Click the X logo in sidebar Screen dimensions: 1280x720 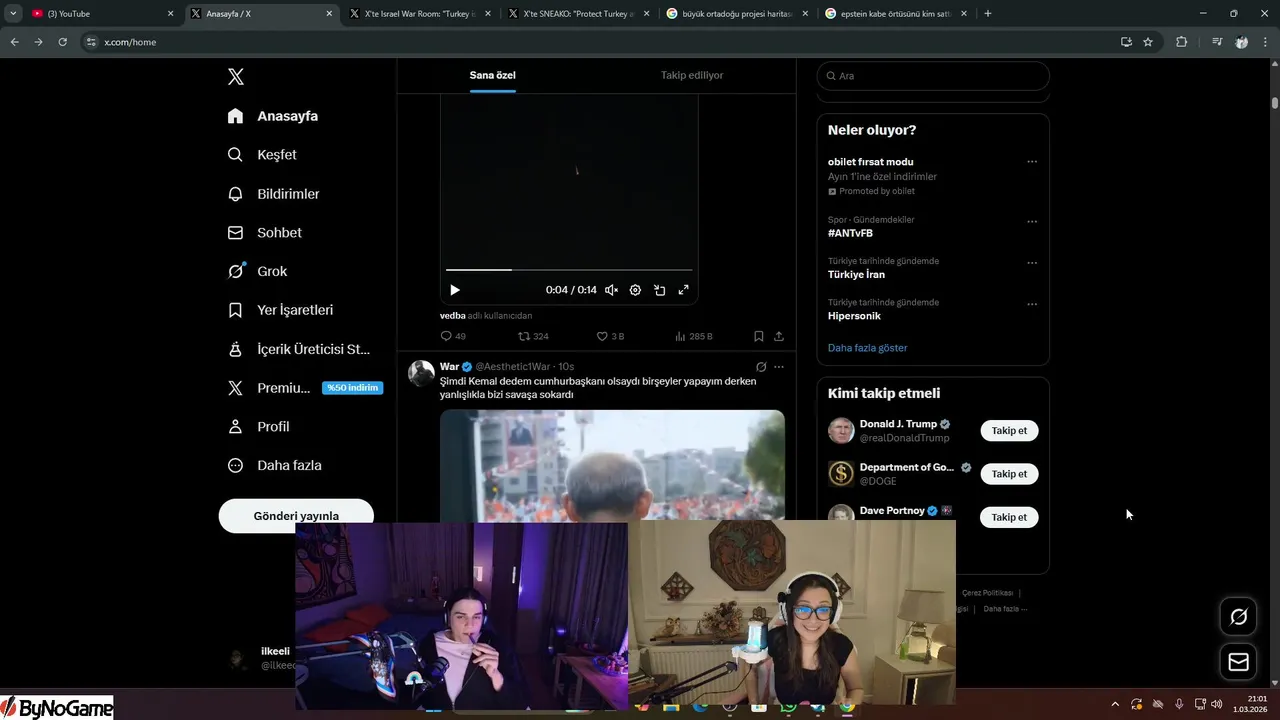coord(236,77)
